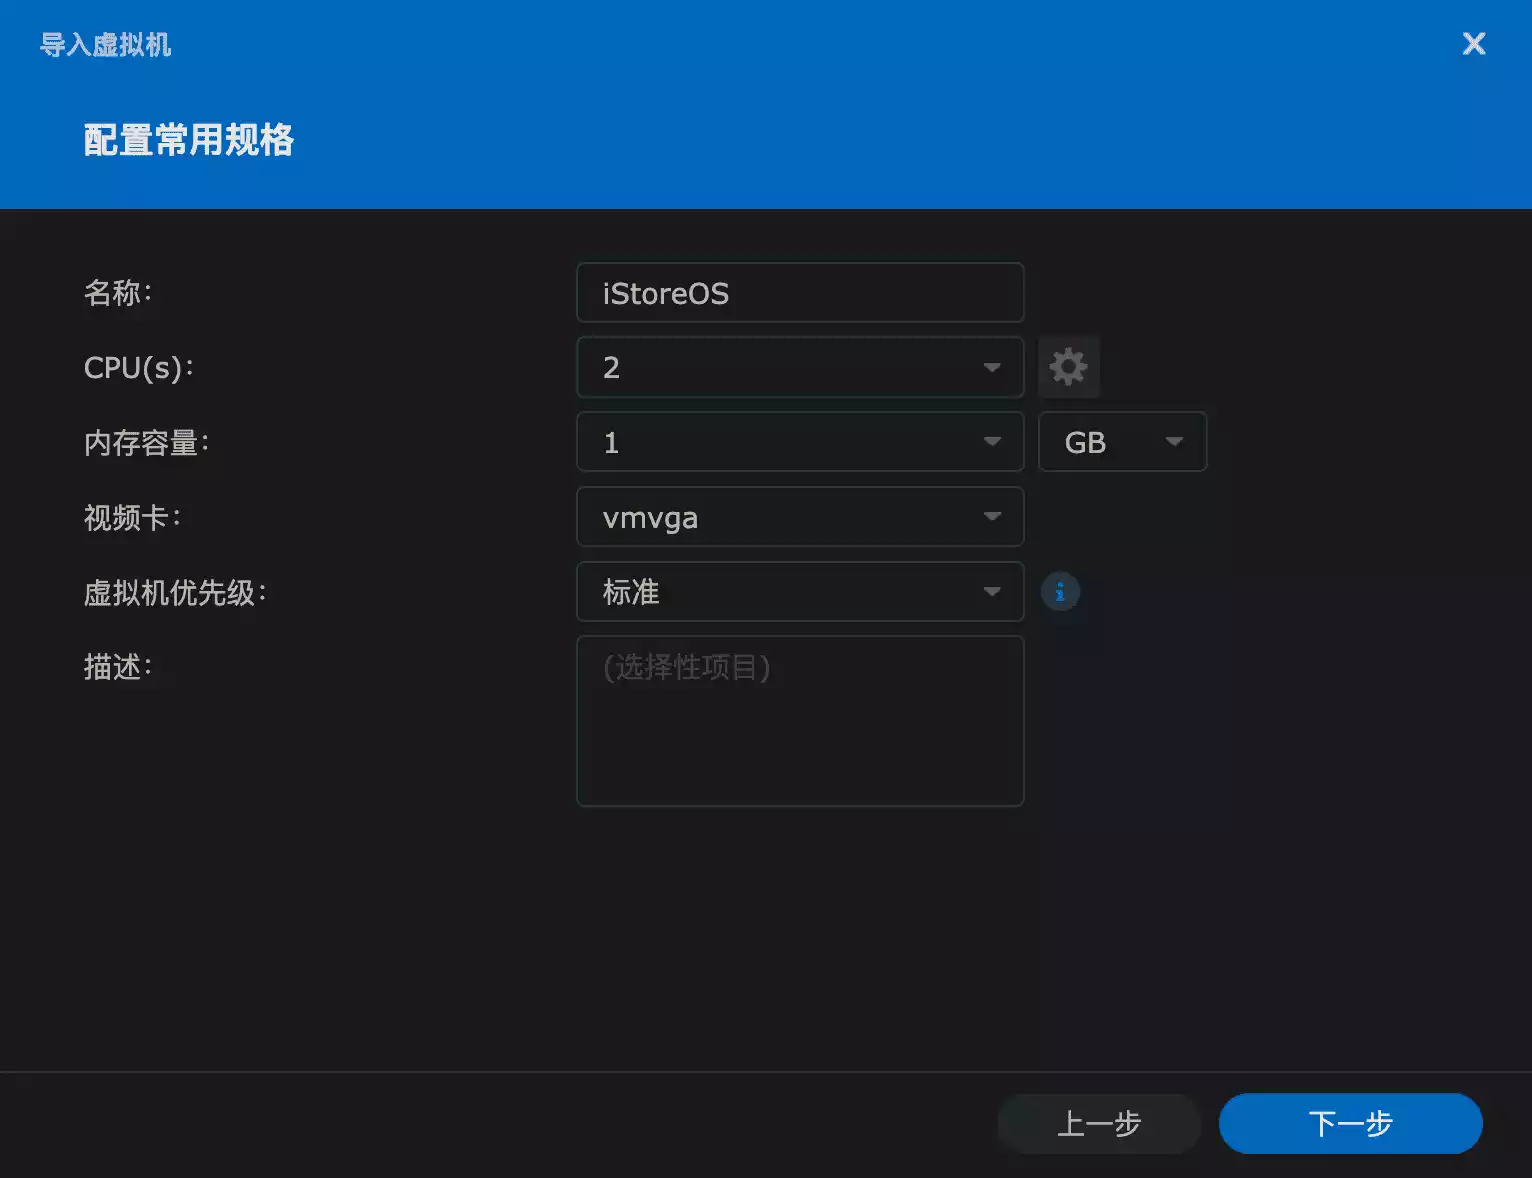Open CPU advanced settings gear icon
The width and height of the screenshot is (1532, 1178).
(1068, 367)
